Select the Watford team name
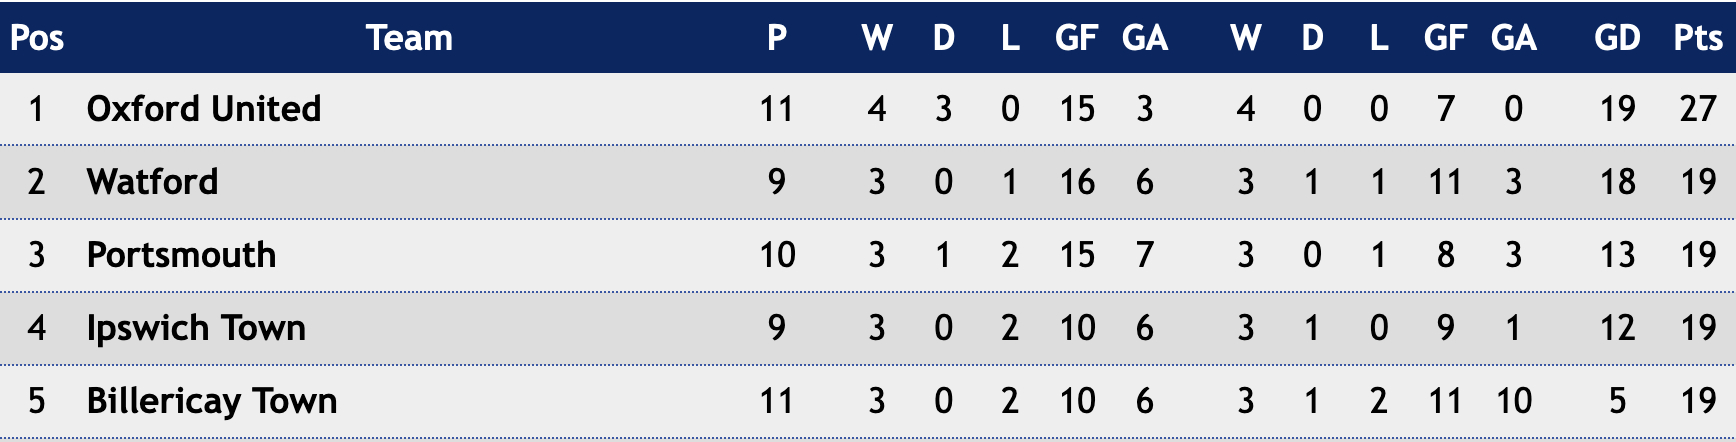Screen dimensions: 1736x442 [x=152, y=181]
